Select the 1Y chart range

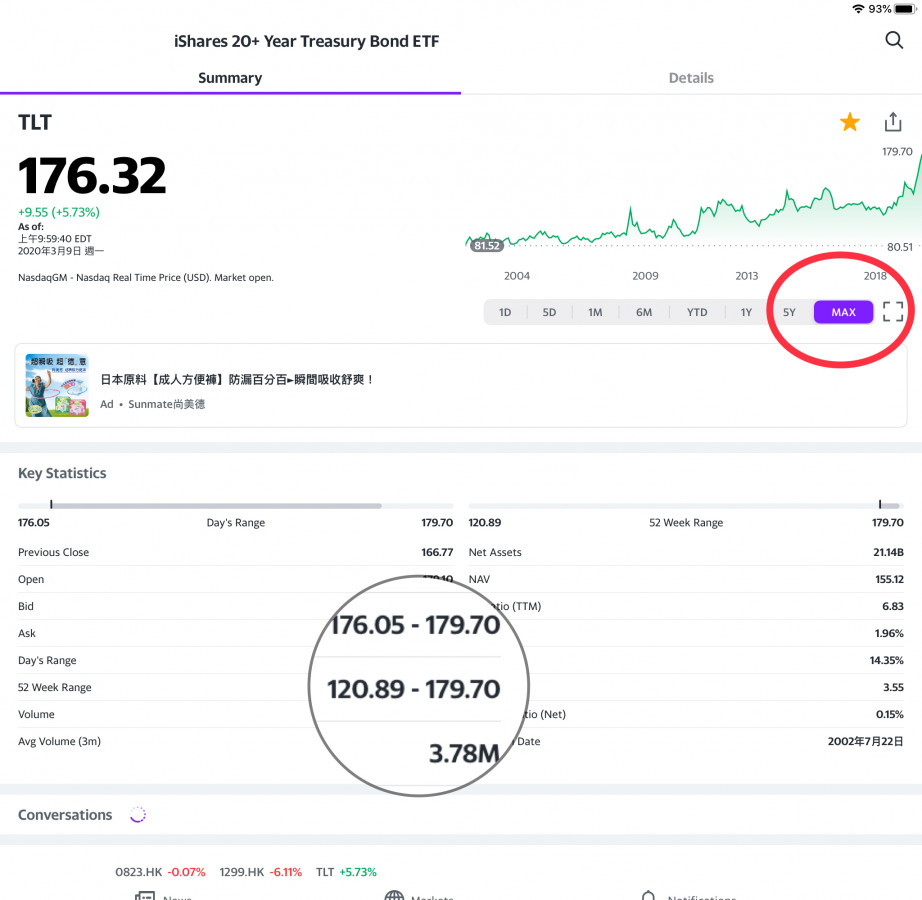746,312
